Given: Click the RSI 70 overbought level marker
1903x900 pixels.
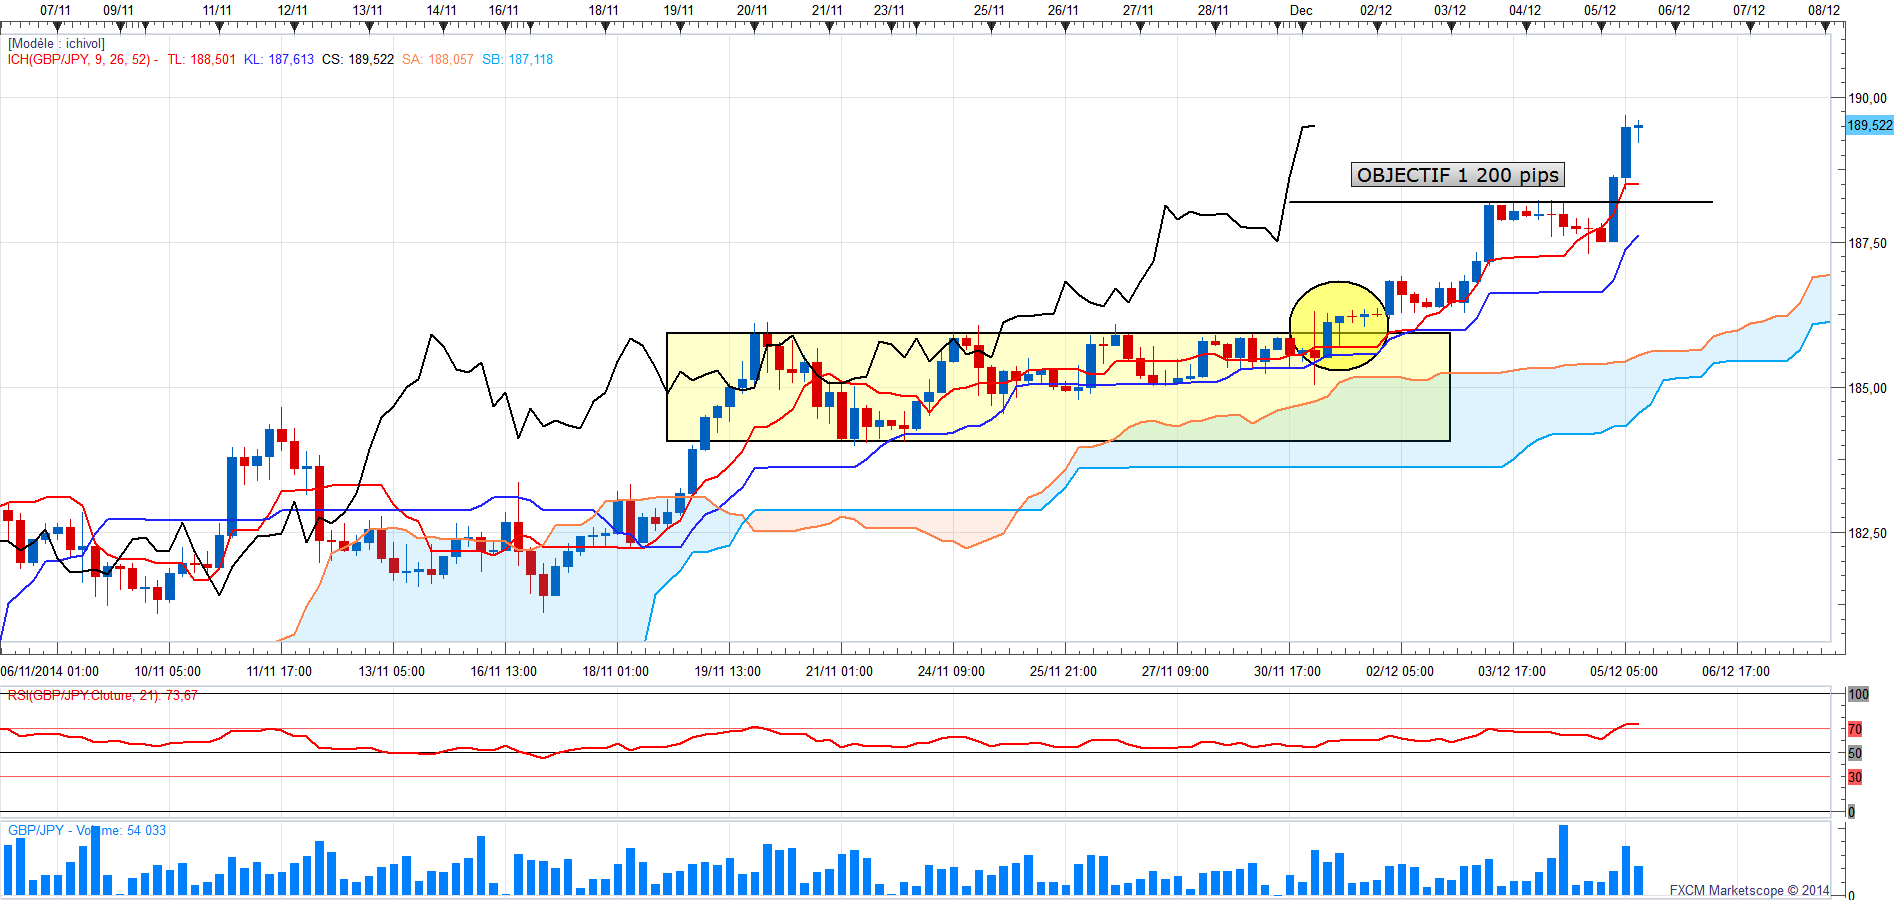Looking at the screenshot, I should click(1855, 729).
